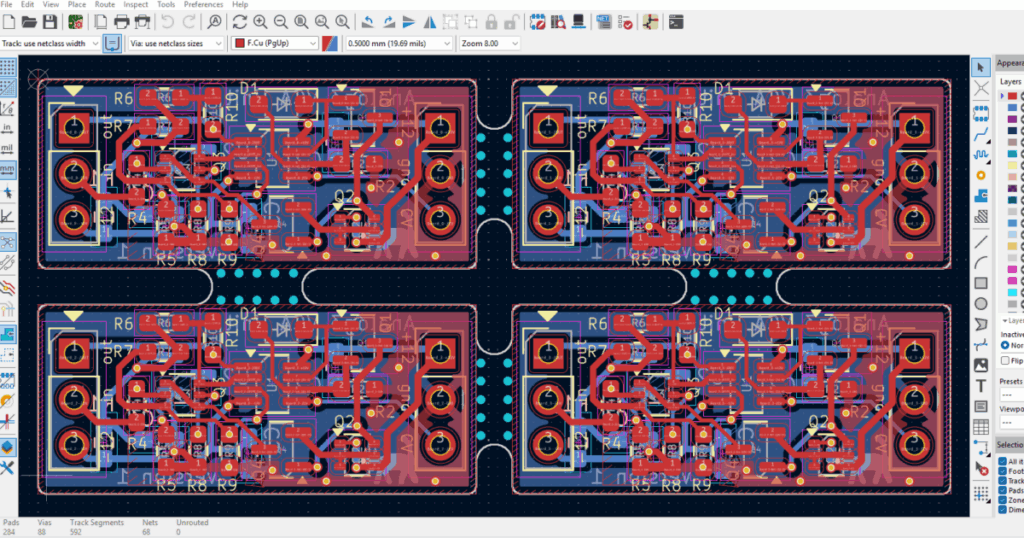Open the 3D Viewer
The width and height of the screenshot is (1024, 538).
578,22
